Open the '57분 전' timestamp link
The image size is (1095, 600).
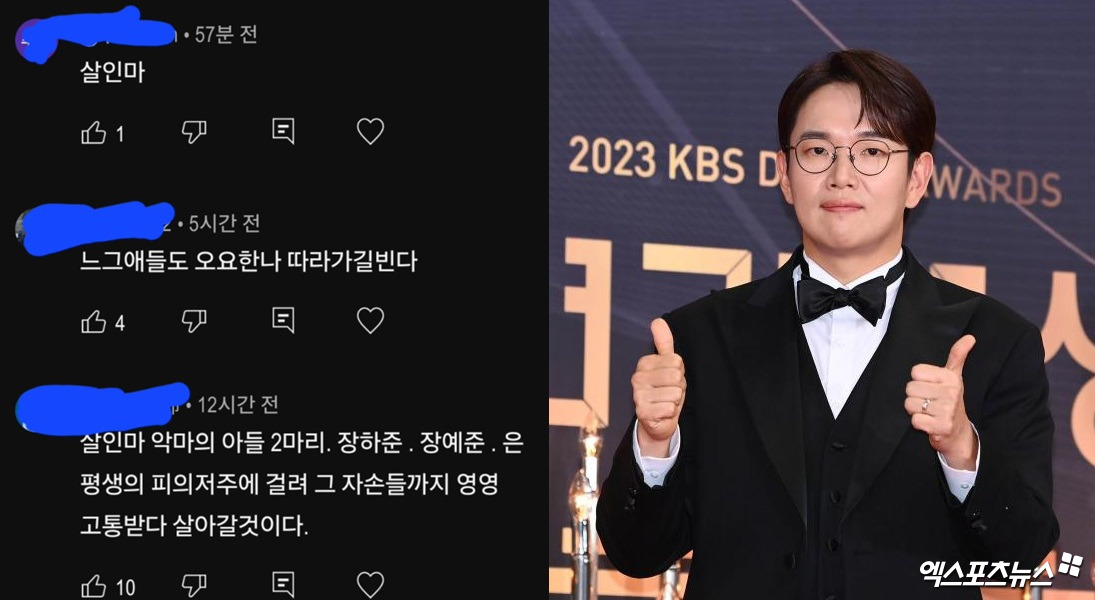click(x=226, y=34)
